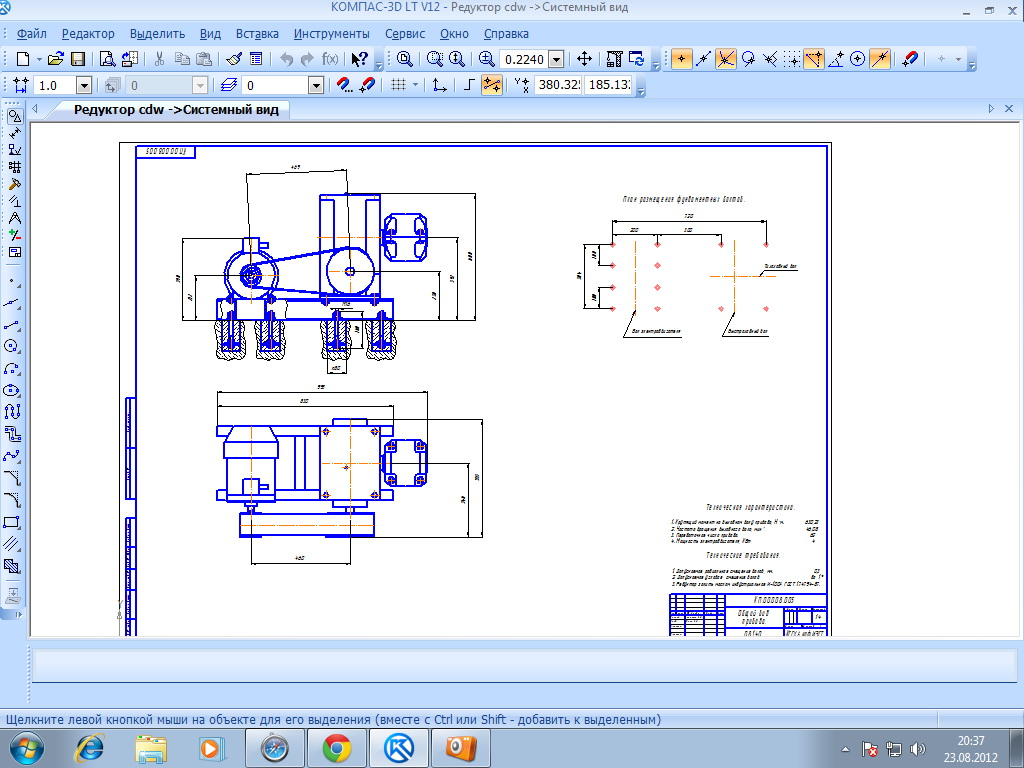
Task: Toggle the nearest point snap button
Action: (x=681, y=59)
